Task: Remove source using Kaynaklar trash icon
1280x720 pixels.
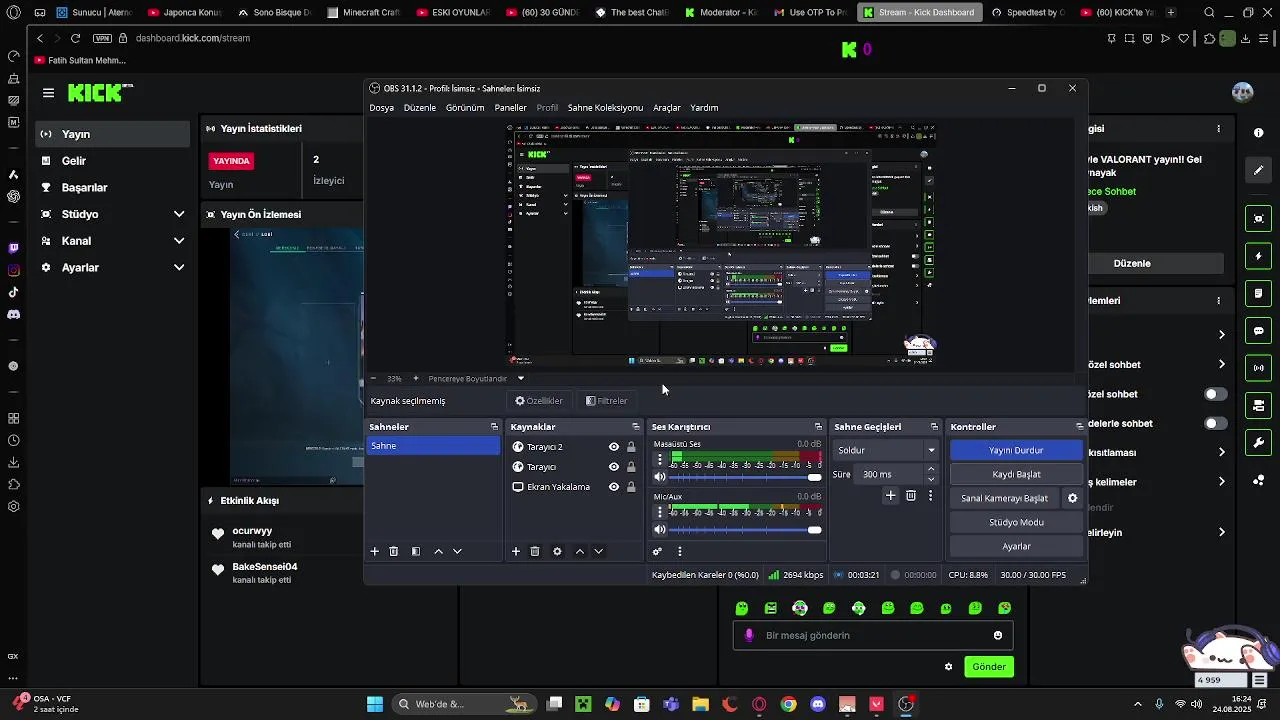Action: tap(535, 551)
